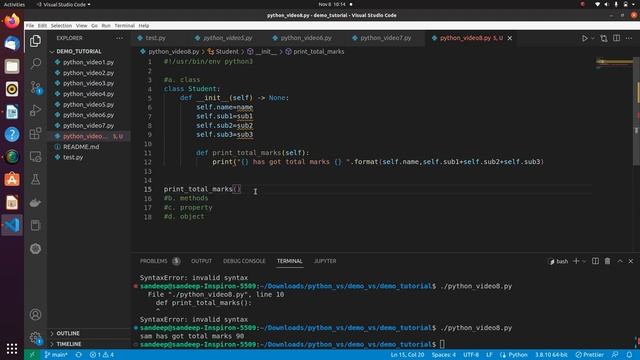Open the Terminal menu
This screenshot has width=640, height=360.
124,25
